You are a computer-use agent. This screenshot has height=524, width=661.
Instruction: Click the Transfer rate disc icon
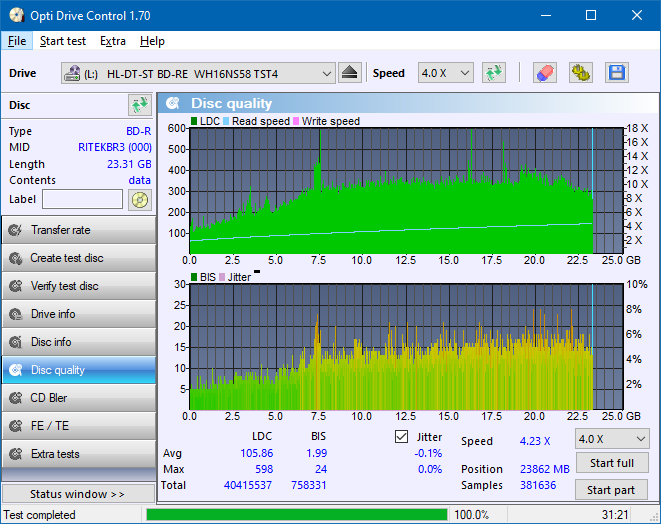click(x=16, y=230)
